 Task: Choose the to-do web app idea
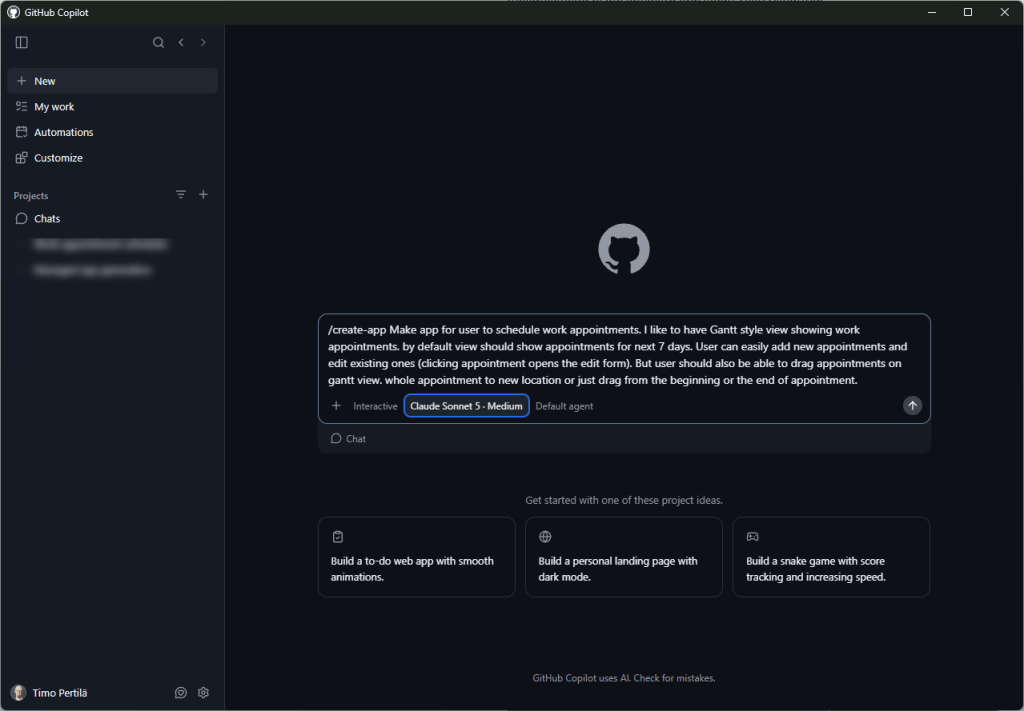point(417,557)
